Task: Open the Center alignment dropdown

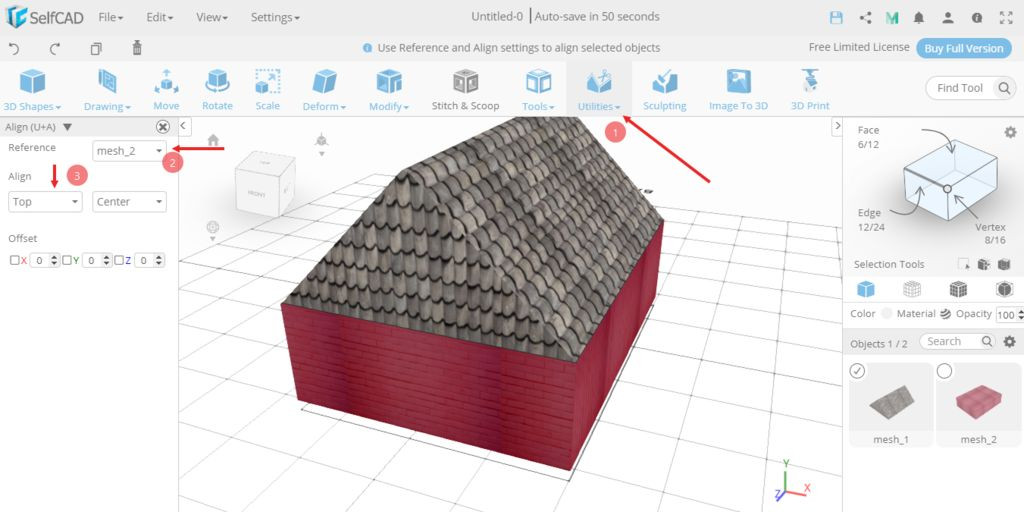Action: click(x=129, y=202)
